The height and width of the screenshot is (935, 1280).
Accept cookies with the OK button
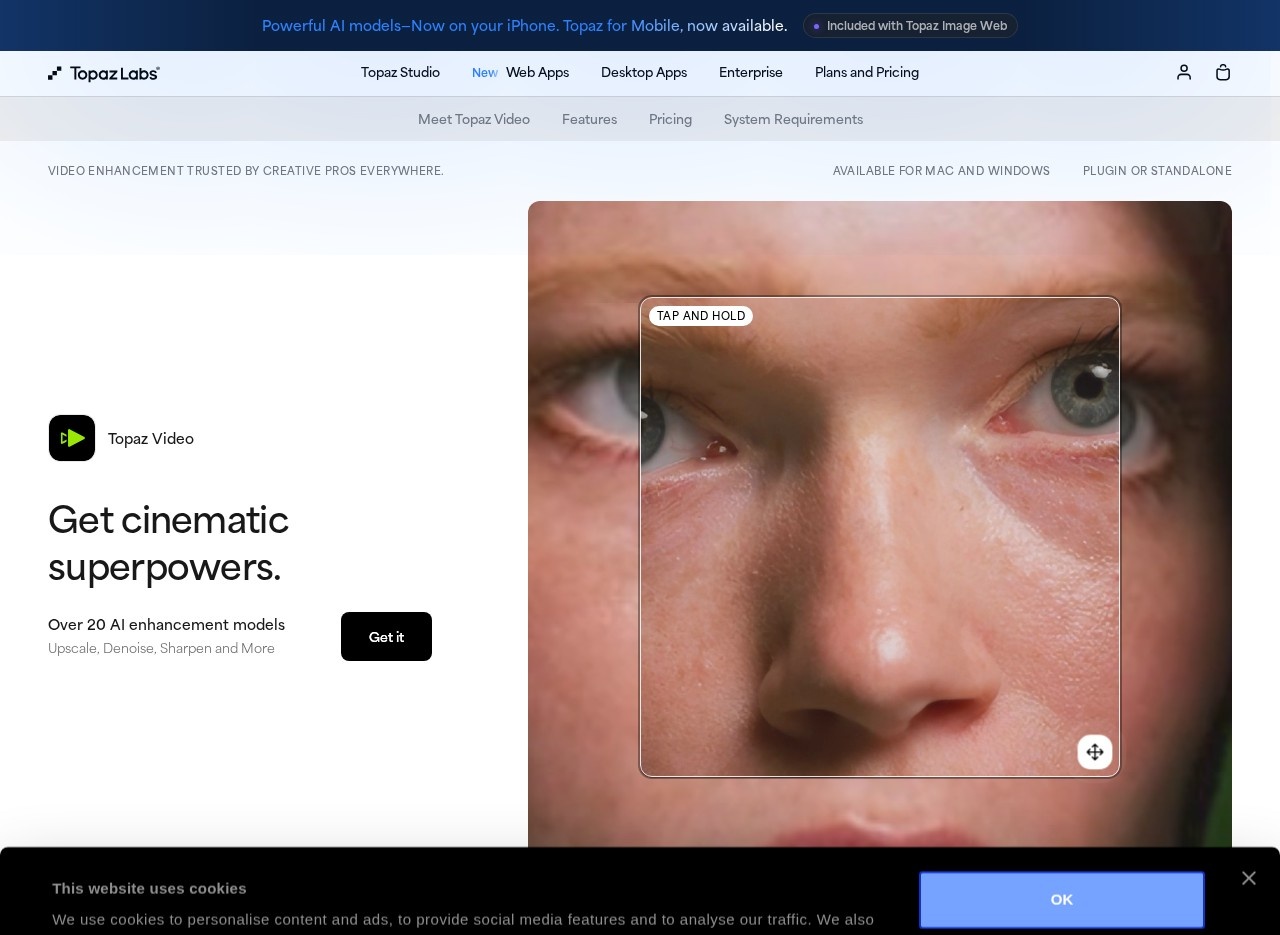tap(1062, 900)
